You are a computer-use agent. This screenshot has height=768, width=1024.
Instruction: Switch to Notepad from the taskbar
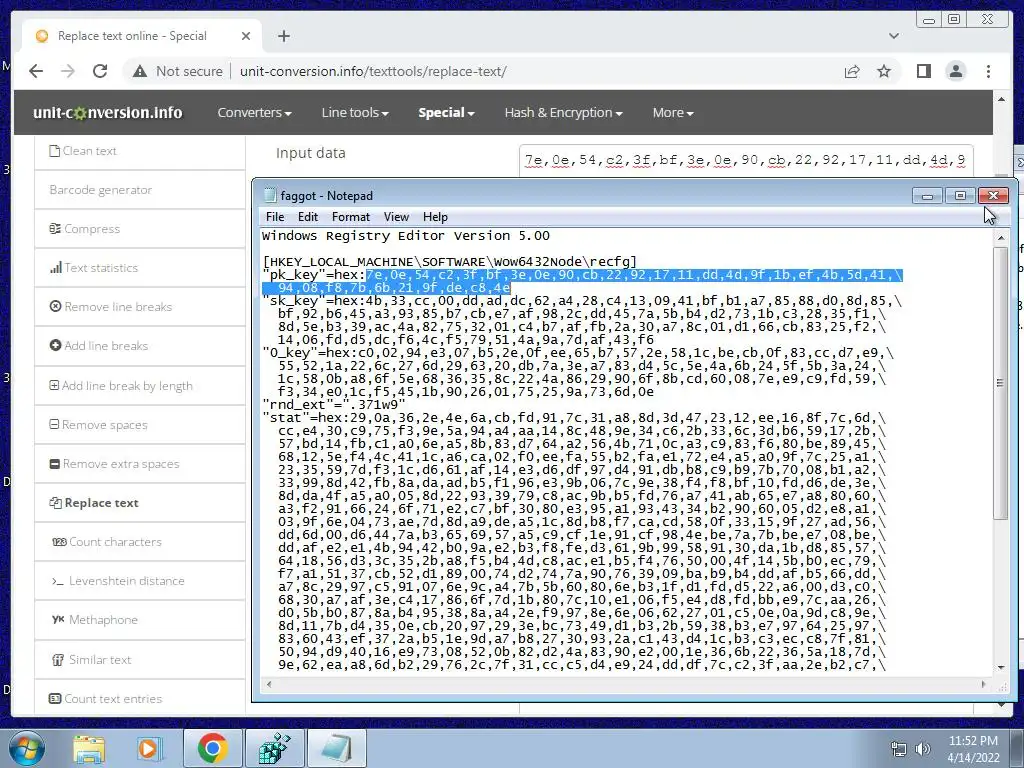(x=336, y=748)
